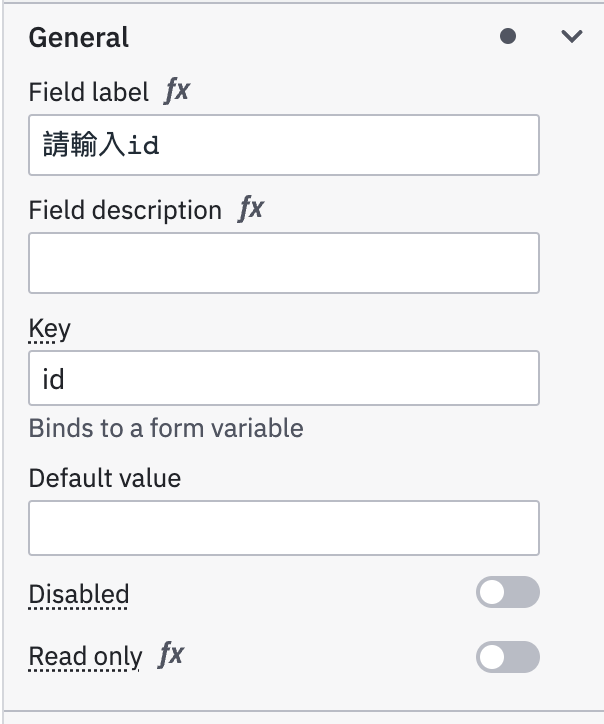
Task: Select the Key input containing id
Action: click(x=283, y=378)
